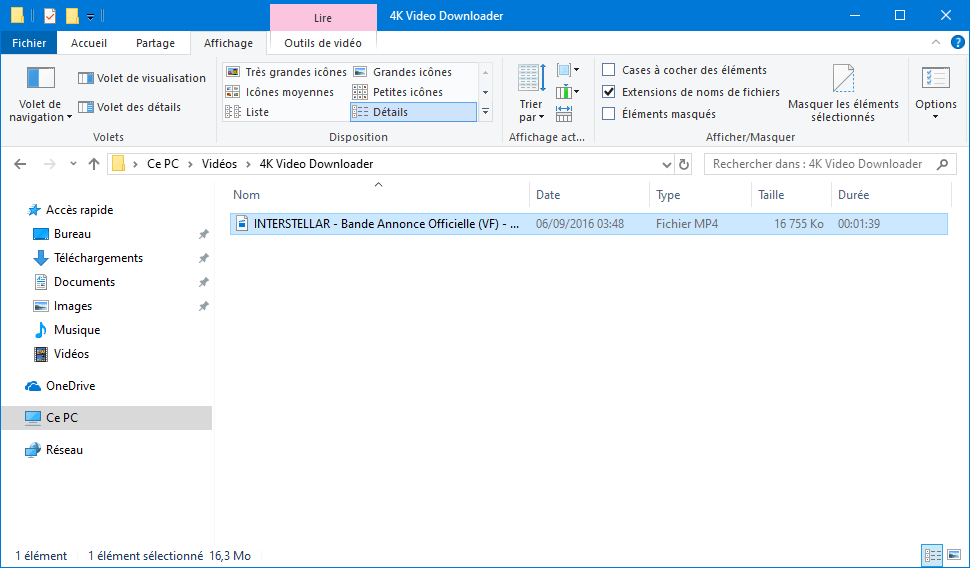
Task: Click the Lire contextual tab header
Action: tap(323, 18)
